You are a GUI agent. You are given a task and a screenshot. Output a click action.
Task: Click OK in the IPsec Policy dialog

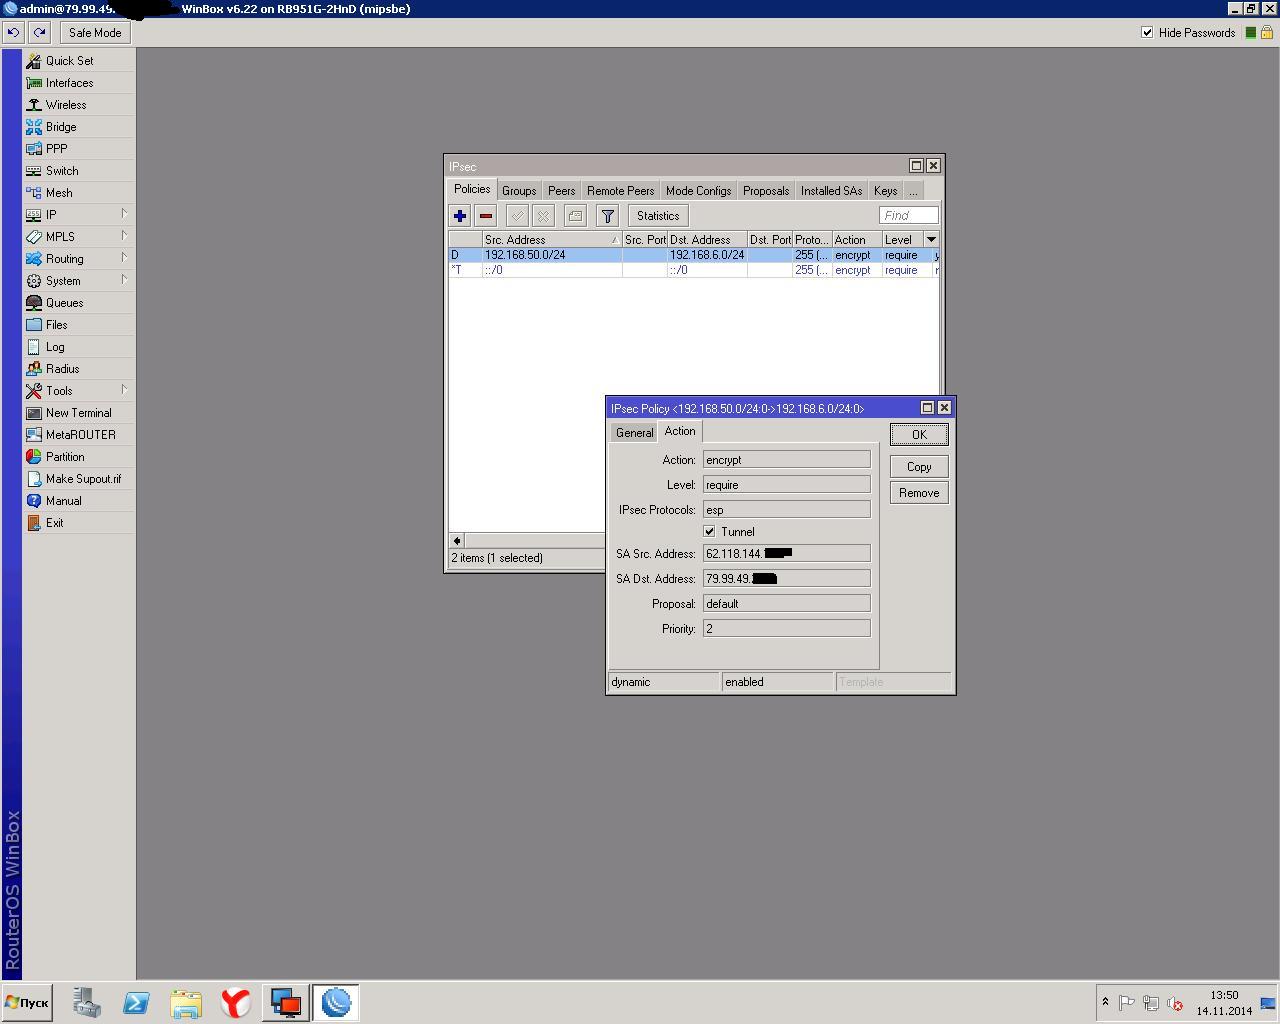[918, 435]
